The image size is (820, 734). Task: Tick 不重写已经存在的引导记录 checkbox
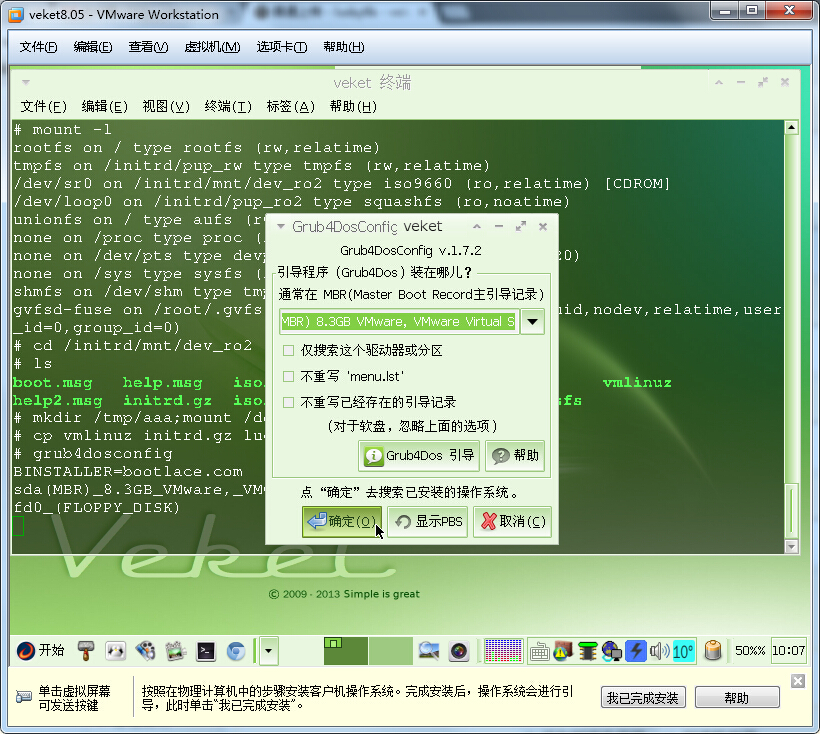pos(288,402)
